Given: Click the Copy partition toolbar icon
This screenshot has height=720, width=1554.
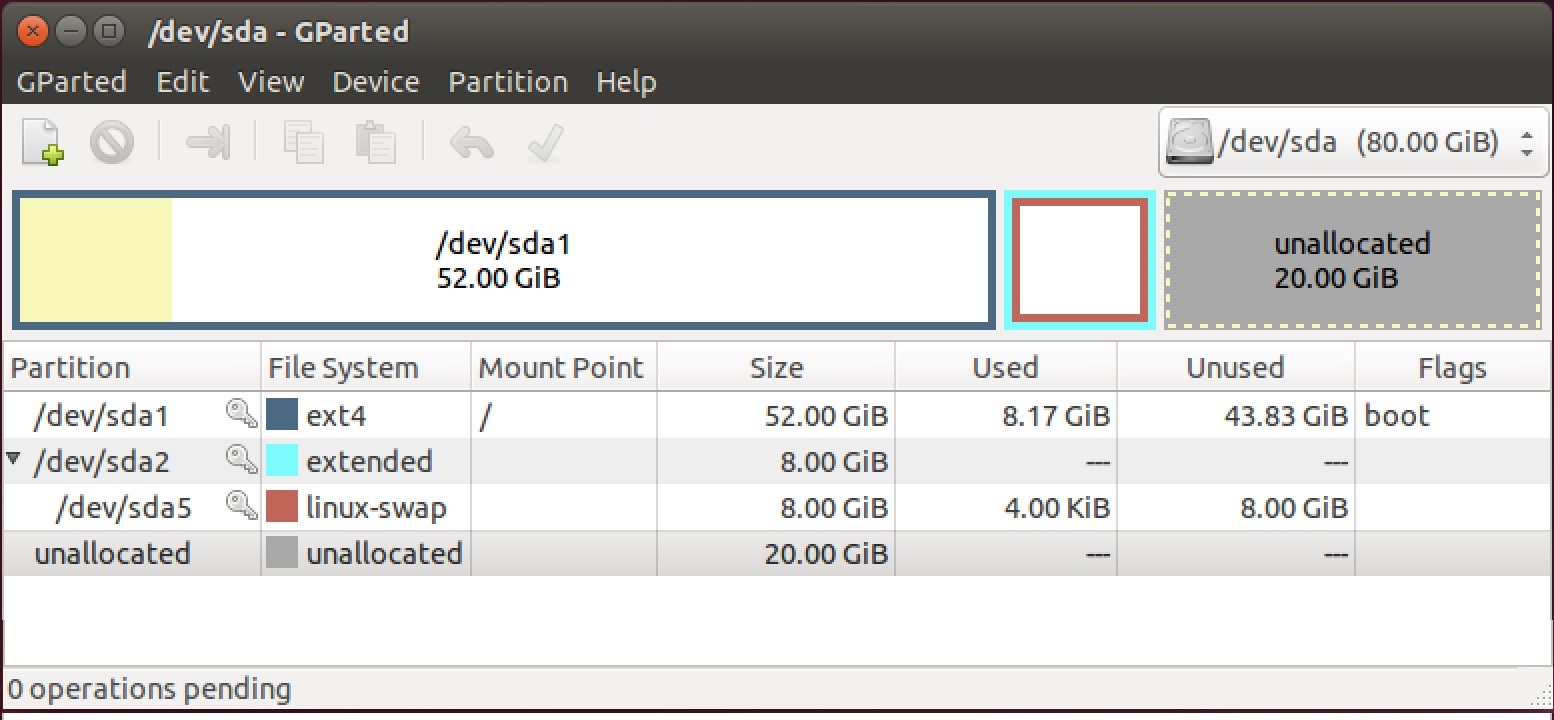Looking at the screenshot, I should [303, 142].
